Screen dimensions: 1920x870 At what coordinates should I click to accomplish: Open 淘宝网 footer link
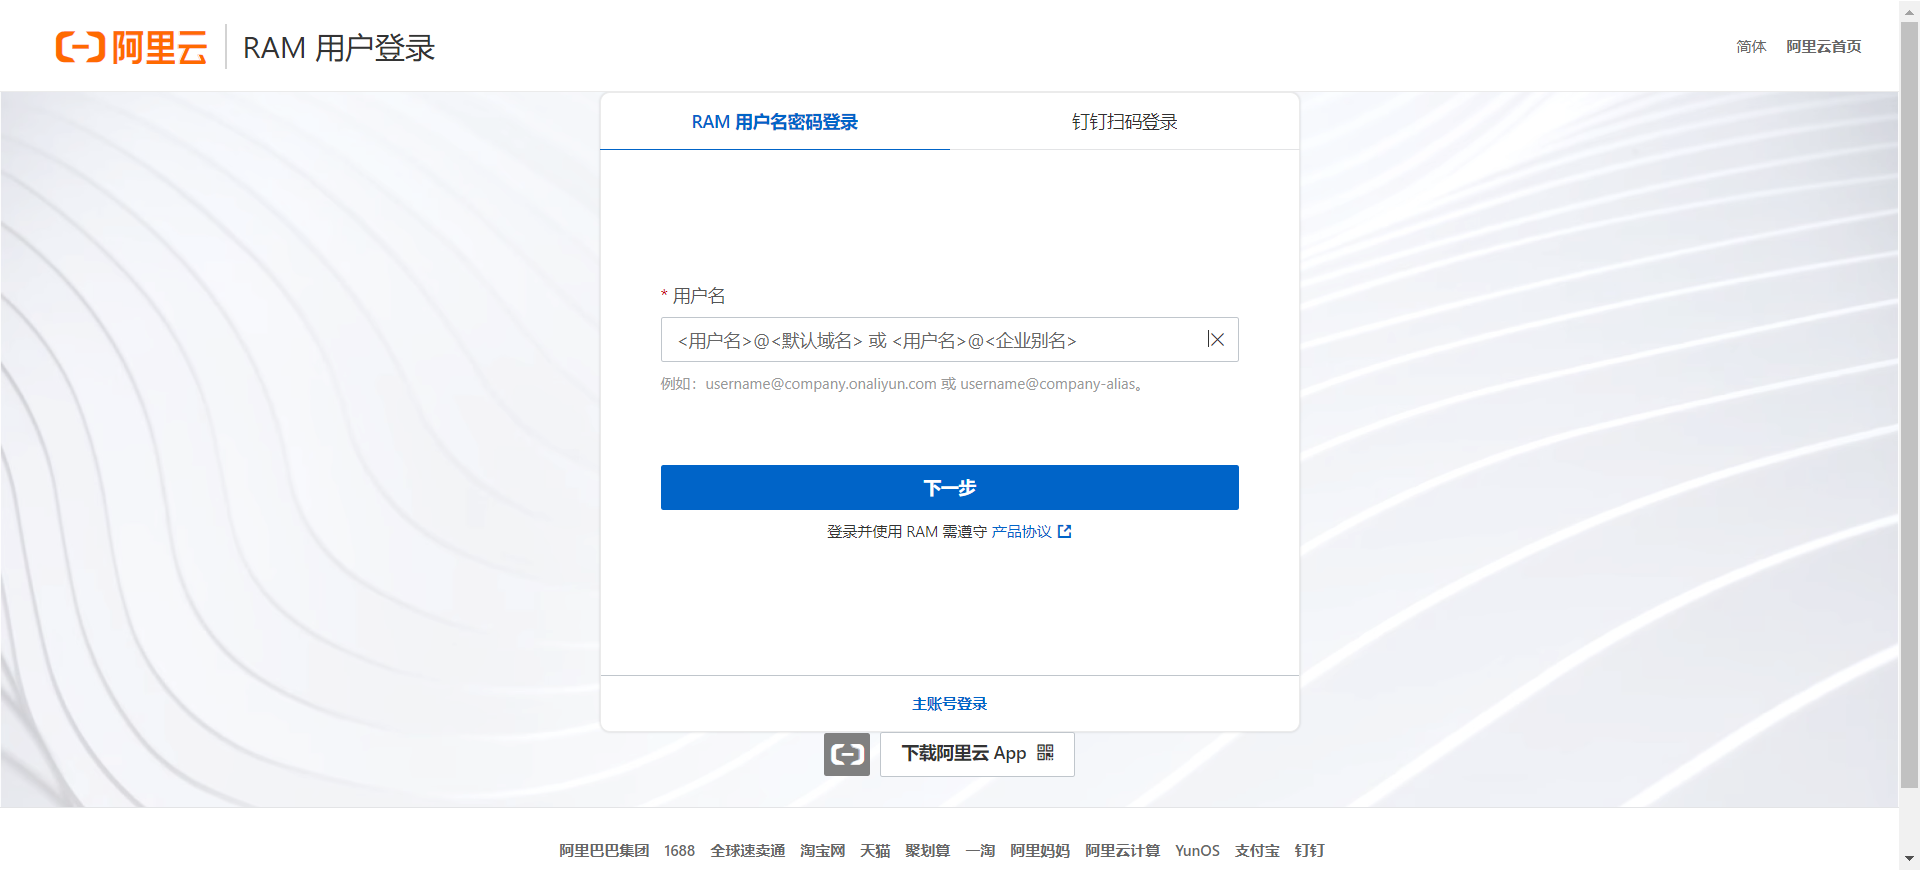coord(823,851)
